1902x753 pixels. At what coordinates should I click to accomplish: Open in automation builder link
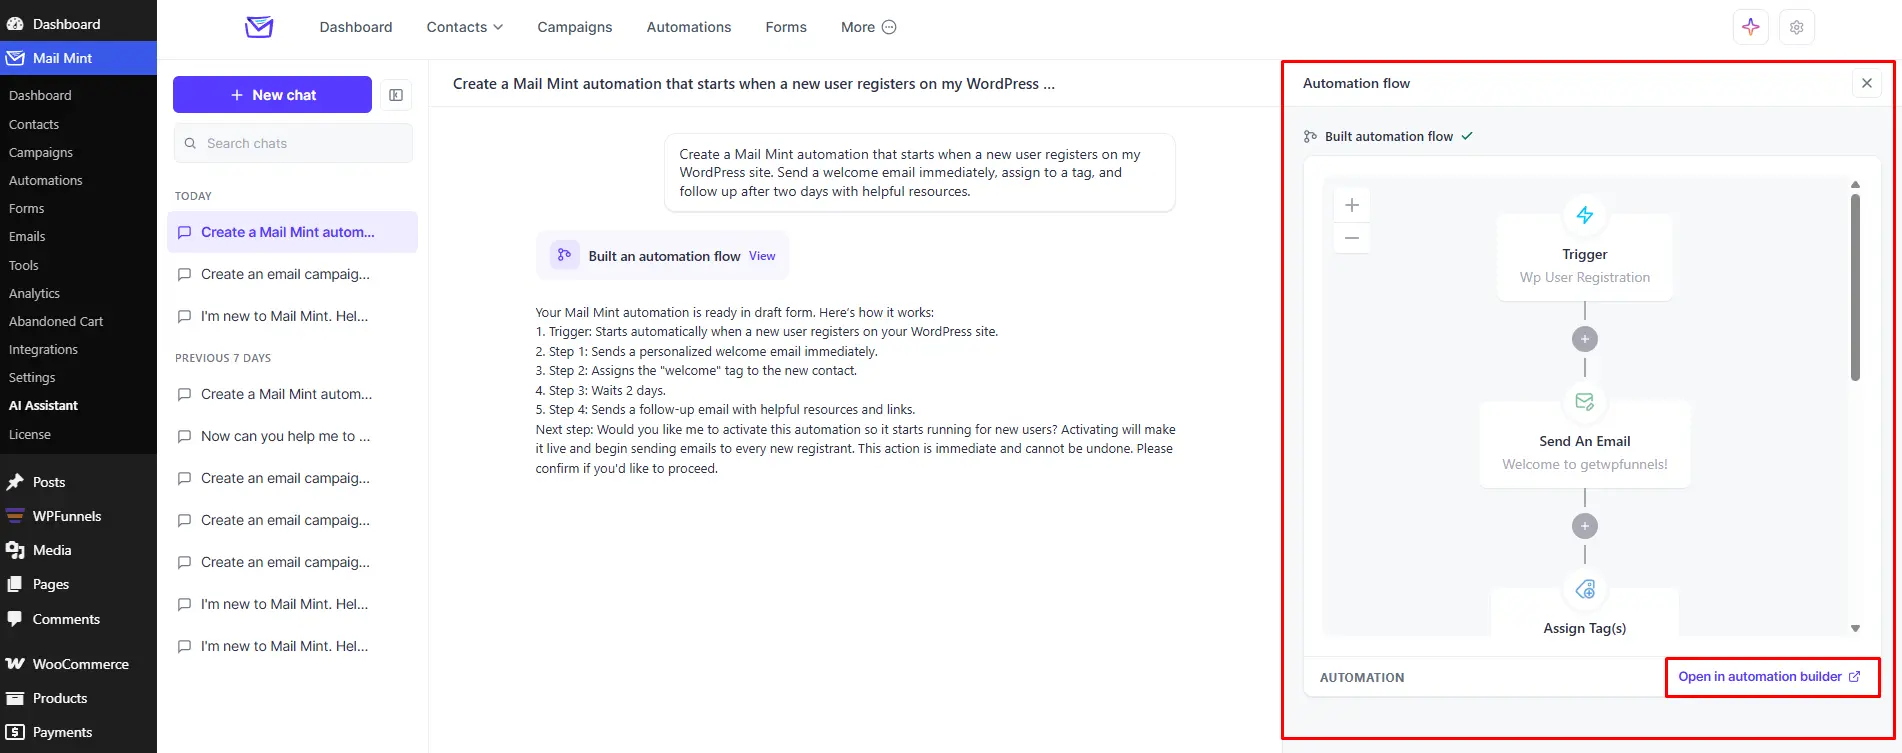click(x=1769, y=677)
